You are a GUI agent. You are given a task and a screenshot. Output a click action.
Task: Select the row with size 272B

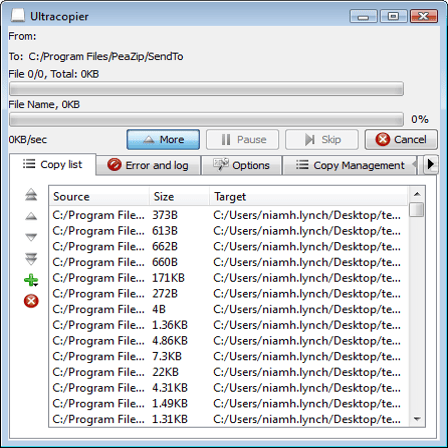228,293
